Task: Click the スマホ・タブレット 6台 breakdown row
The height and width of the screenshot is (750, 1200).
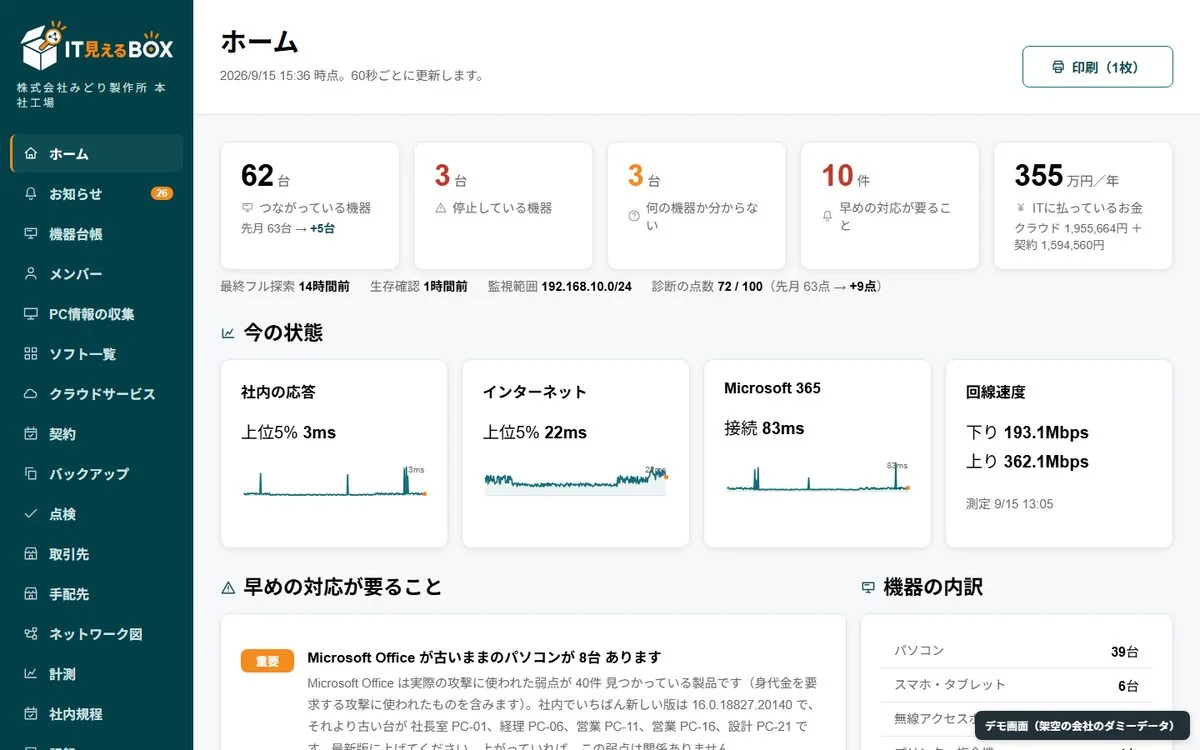Action: (x=1016, y=685)
